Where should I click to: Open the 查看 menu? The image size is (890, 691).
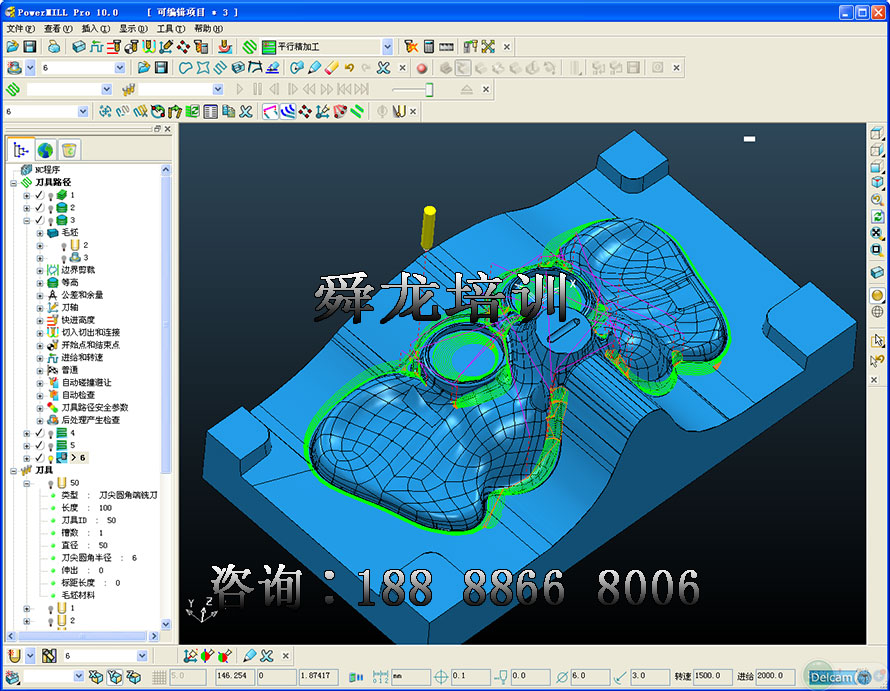(58, 28)
